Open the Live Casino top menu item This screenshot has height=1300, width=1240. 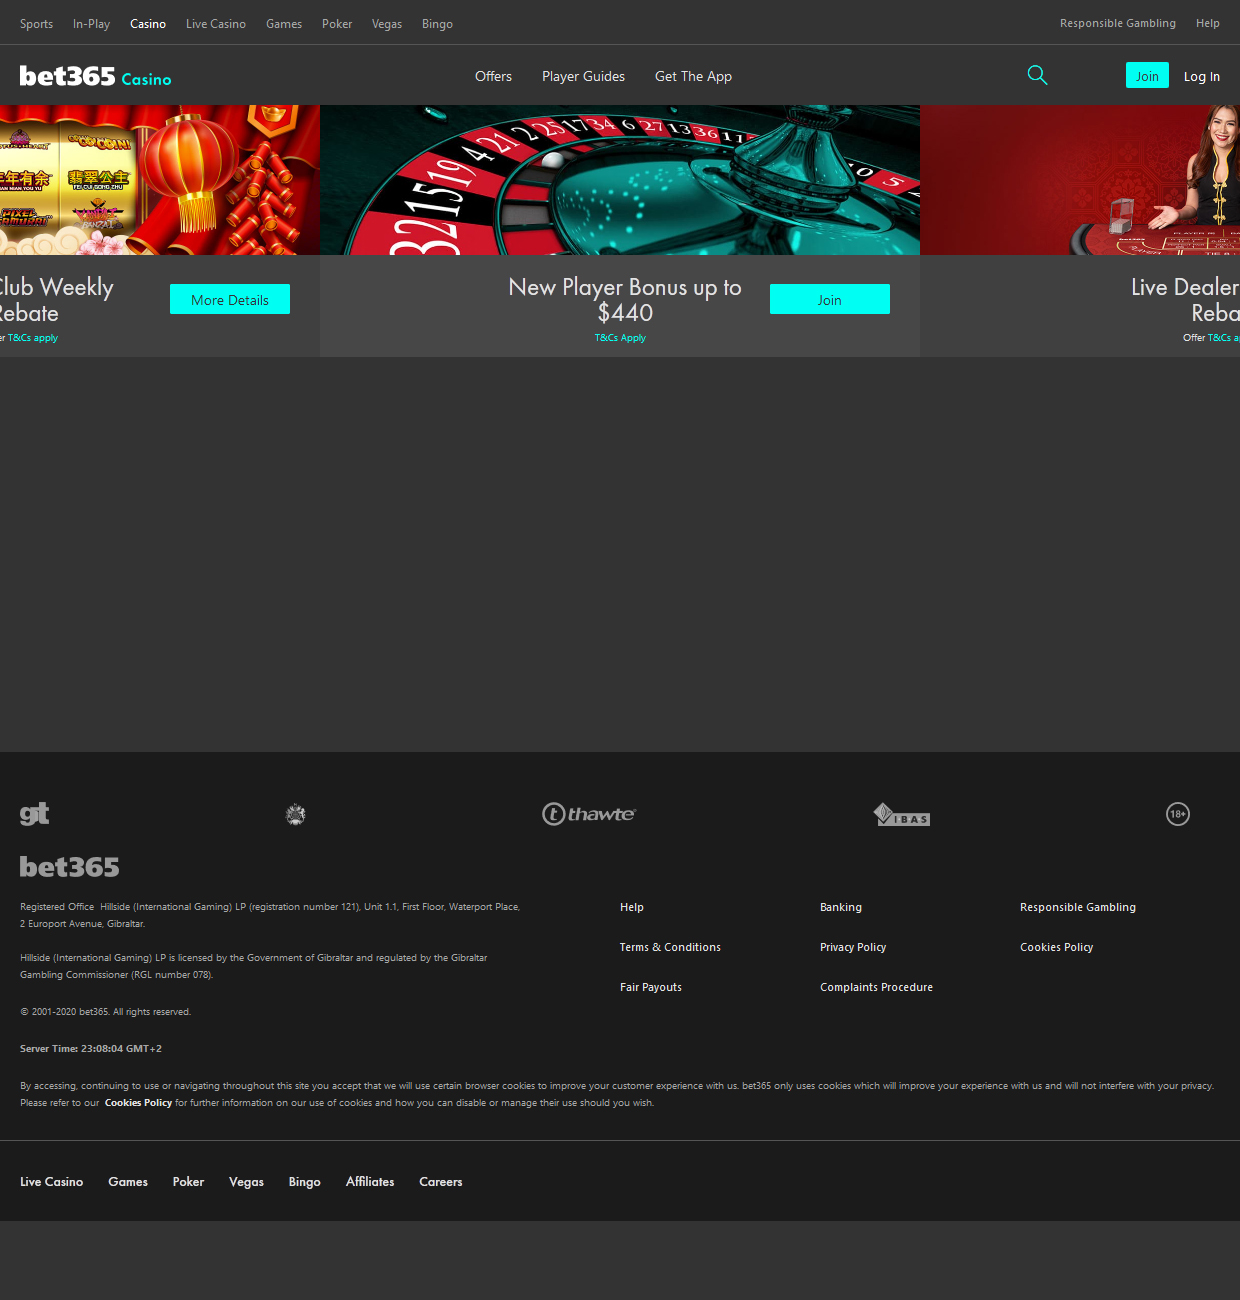point(216,24)
